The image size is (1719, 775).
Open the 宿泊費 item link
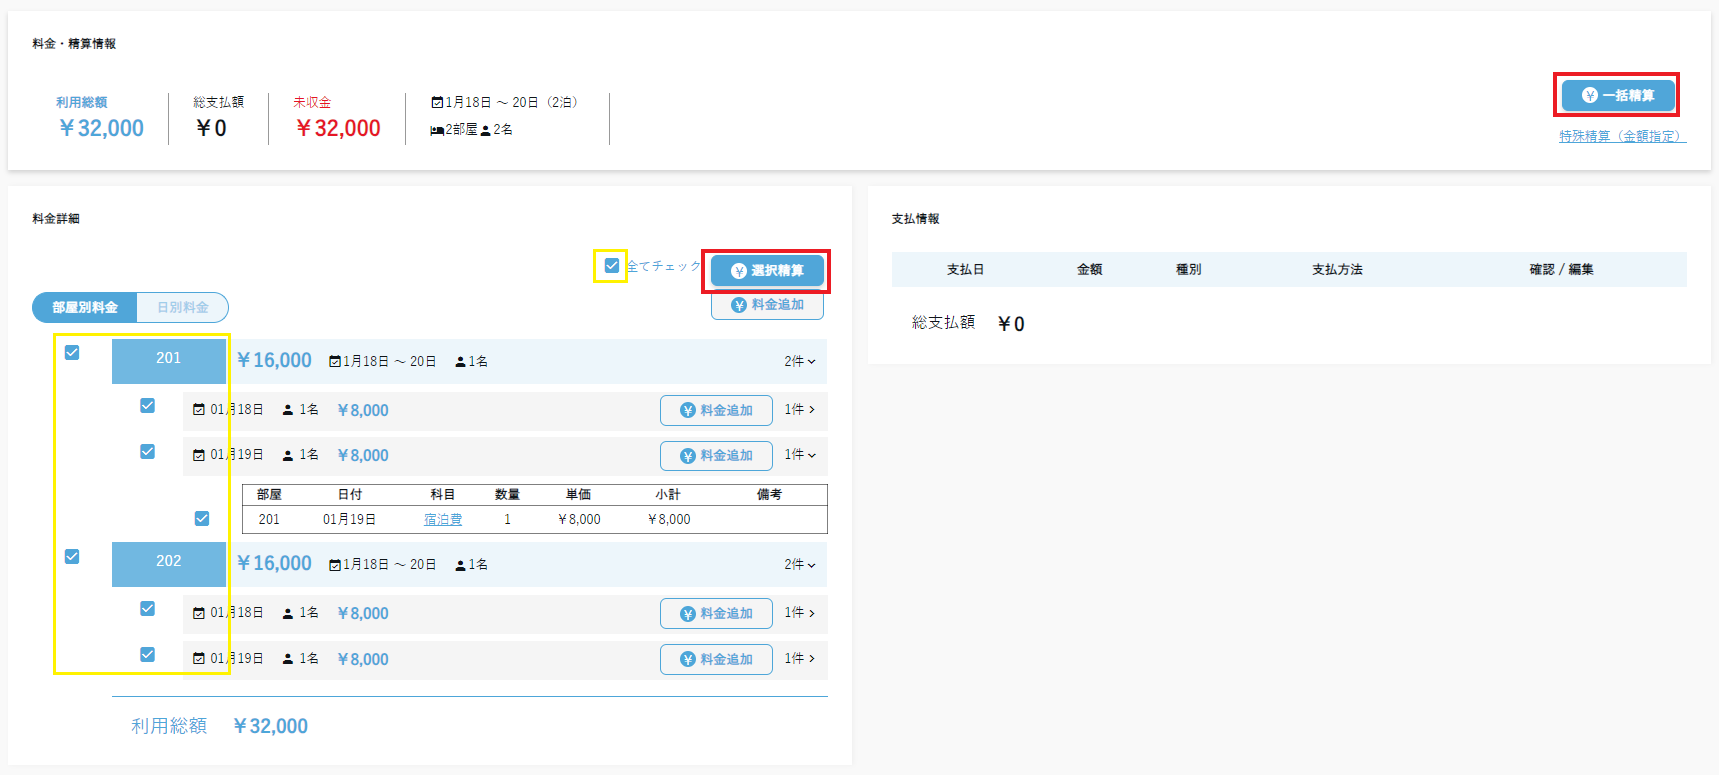(x=443, y=520)
